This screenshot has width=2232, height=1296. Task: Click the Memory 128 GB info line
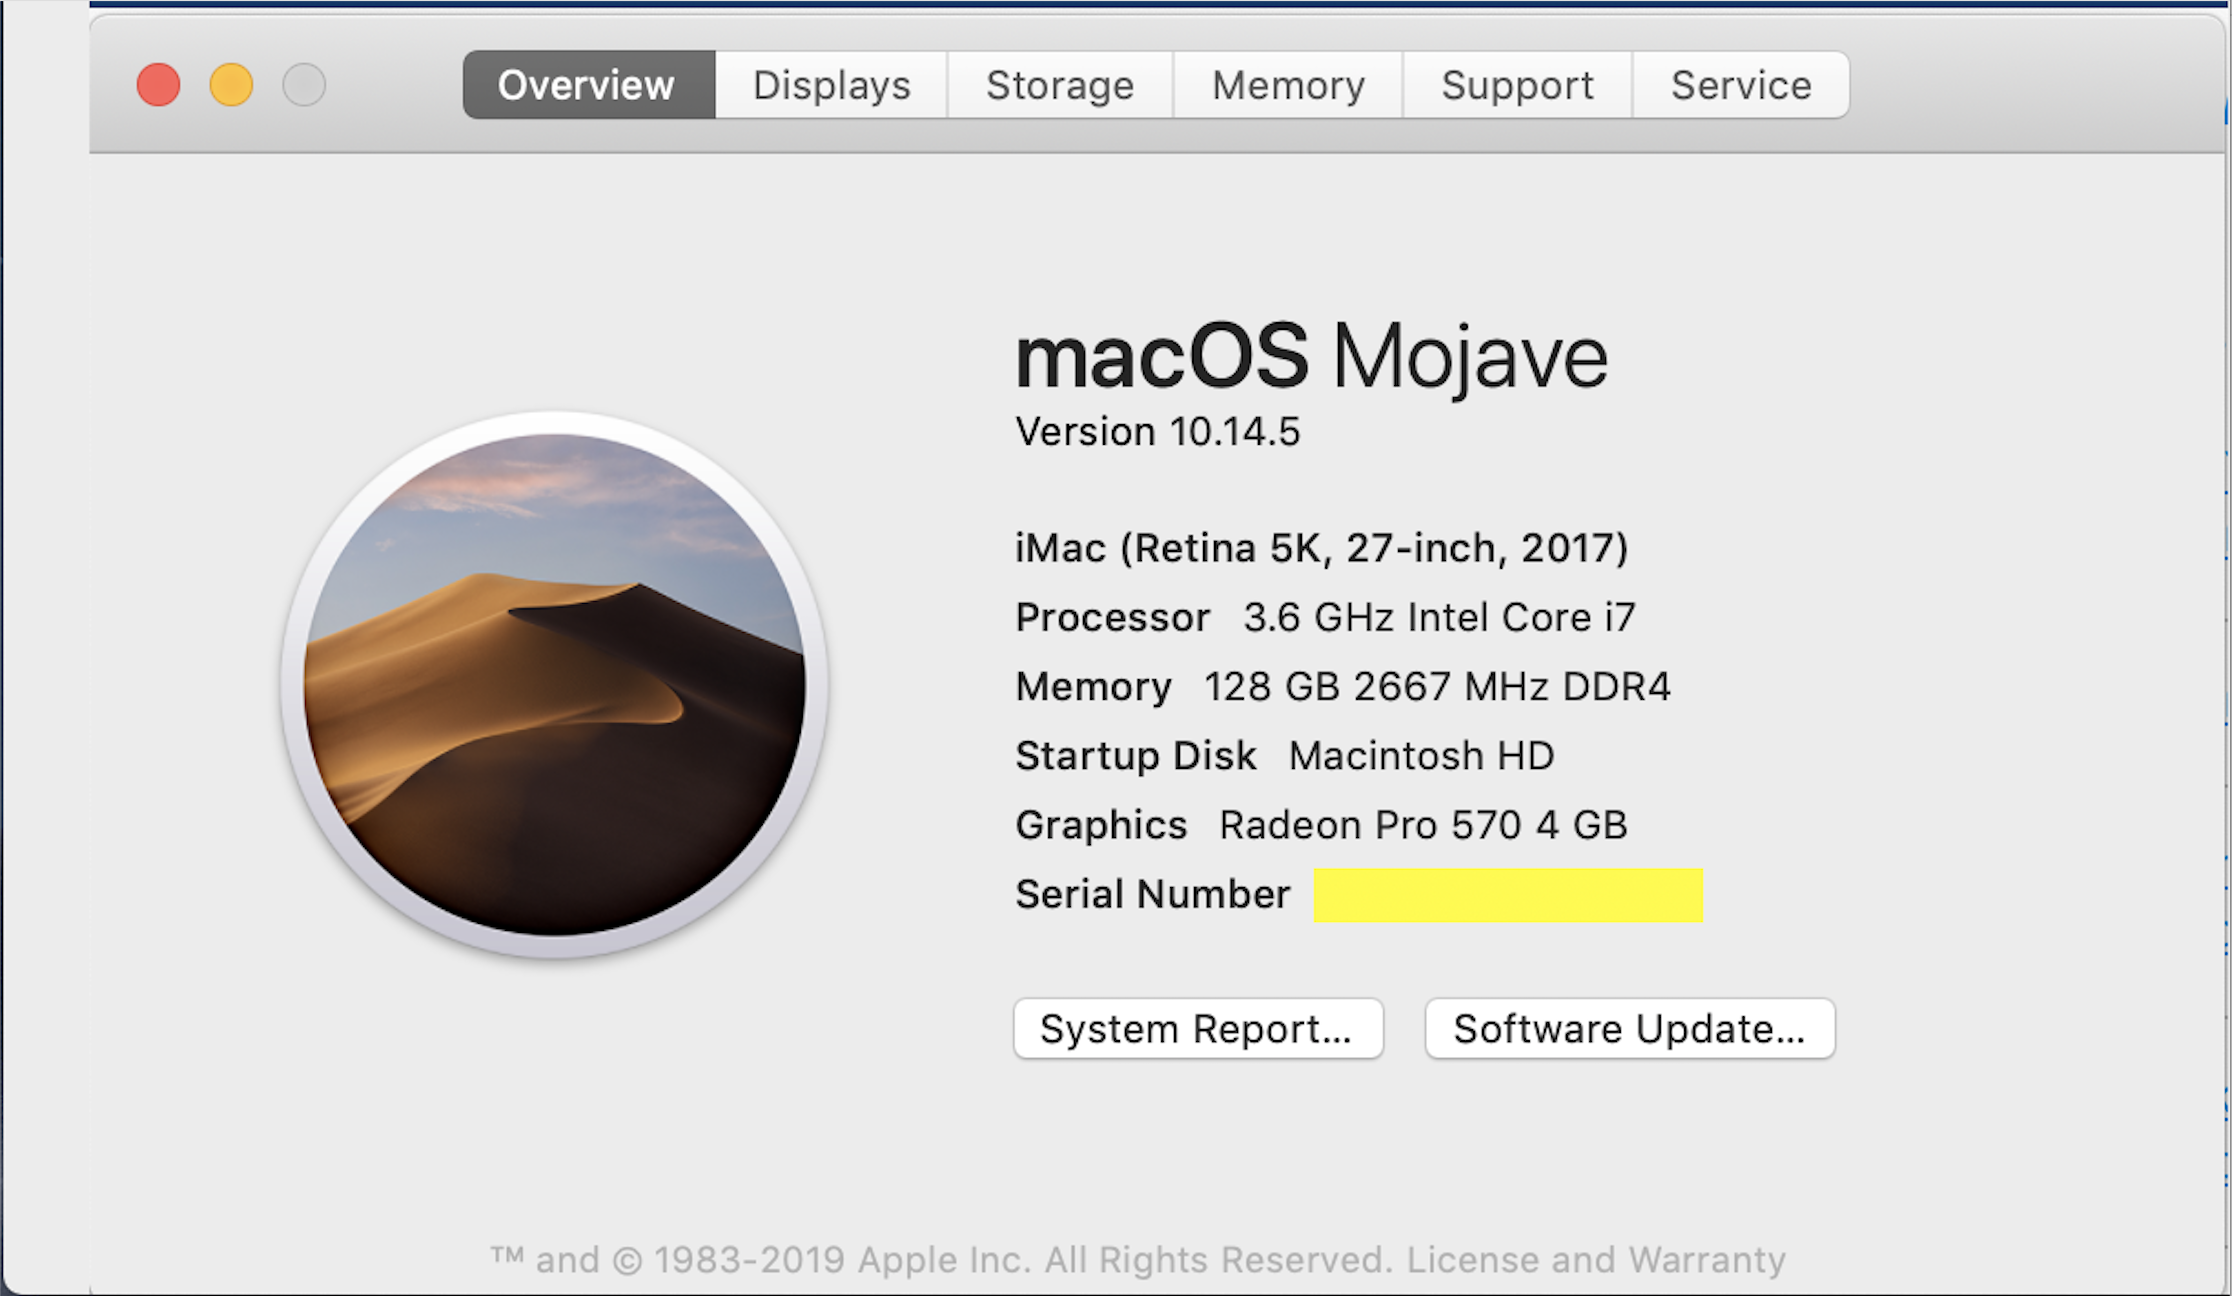(x=1342, y=687)
